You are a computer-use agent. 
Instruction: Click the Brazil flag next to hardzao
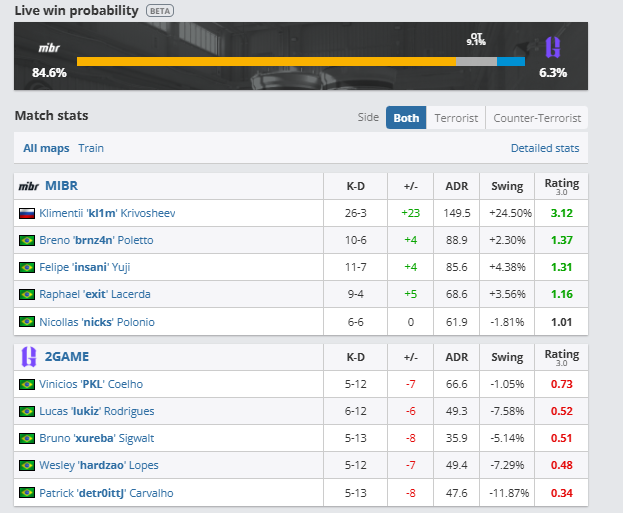point(27,465)
